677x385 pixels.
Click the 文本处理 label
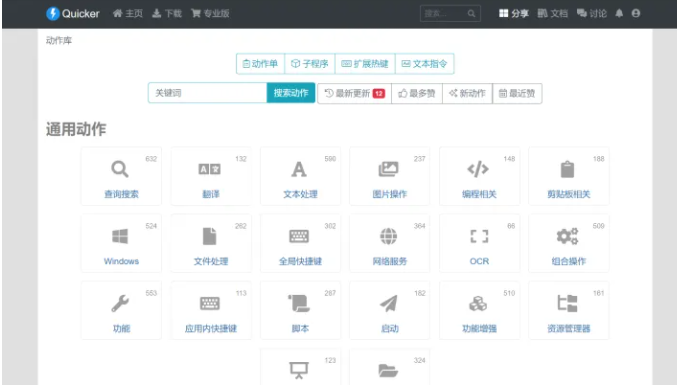tap(300, 194)
